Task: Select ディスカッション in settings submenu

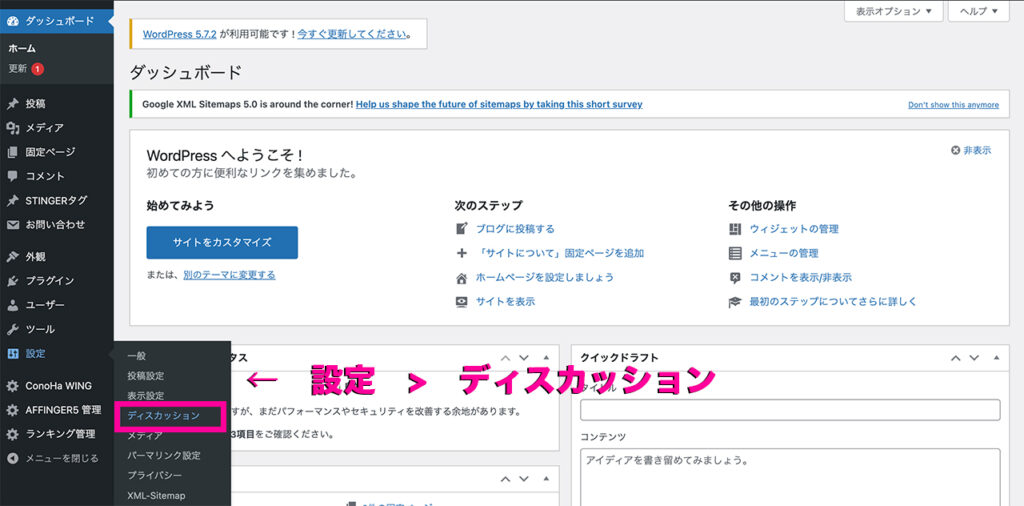Action: pyautogui.click(x=164, y=415)
